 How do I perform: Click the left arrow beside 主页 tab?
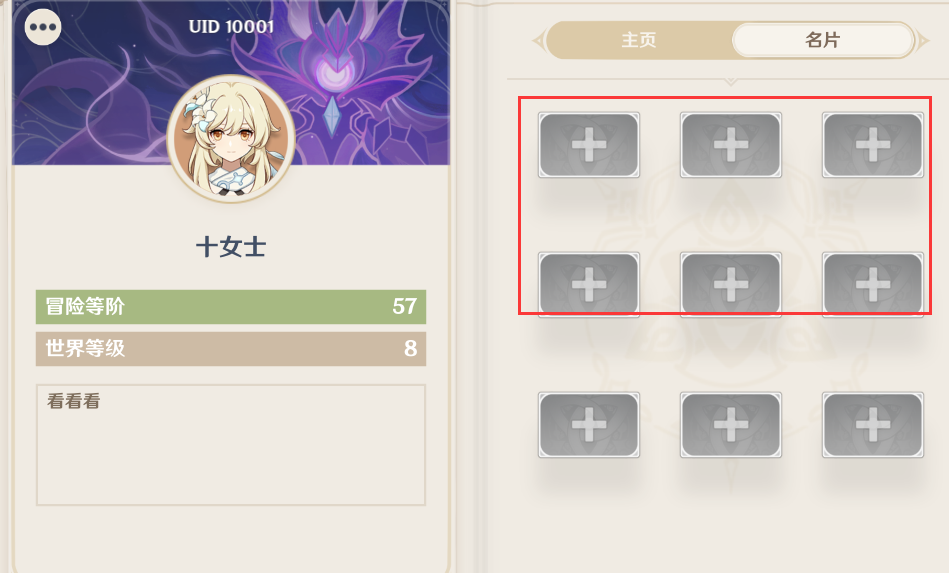[537, 41]
